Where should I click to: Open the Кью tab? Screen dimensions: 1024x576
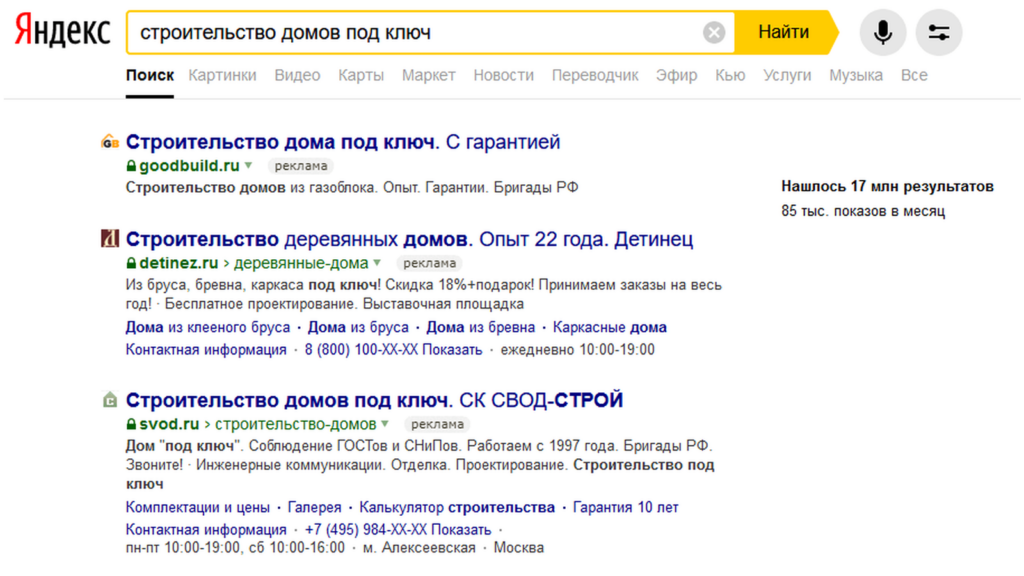click(x=730, y=76)
